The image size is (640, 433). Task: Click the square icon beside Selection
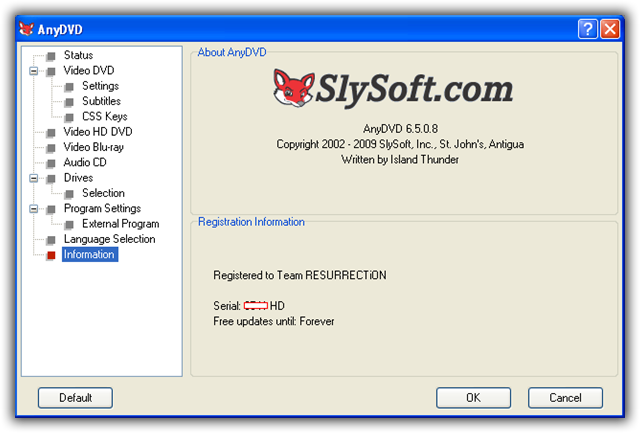[x=69, y=193]
